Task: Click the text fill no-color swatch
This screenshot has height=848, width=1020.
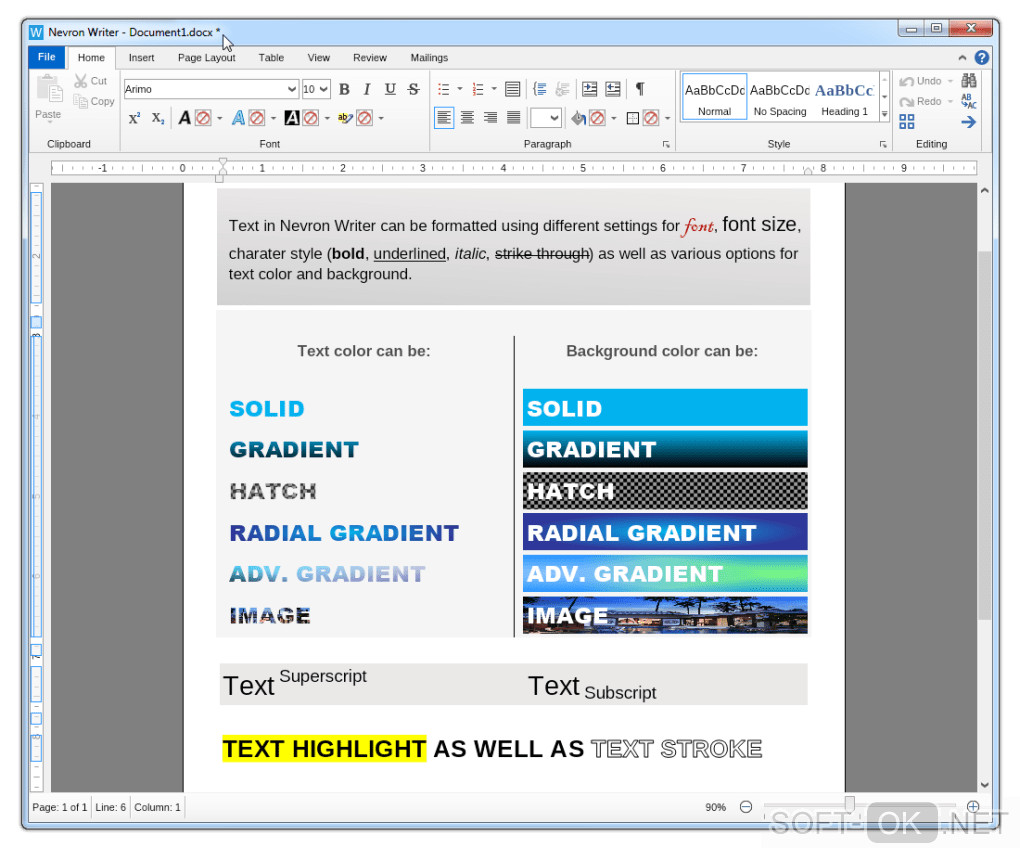Action: click(x=204, y=118)
